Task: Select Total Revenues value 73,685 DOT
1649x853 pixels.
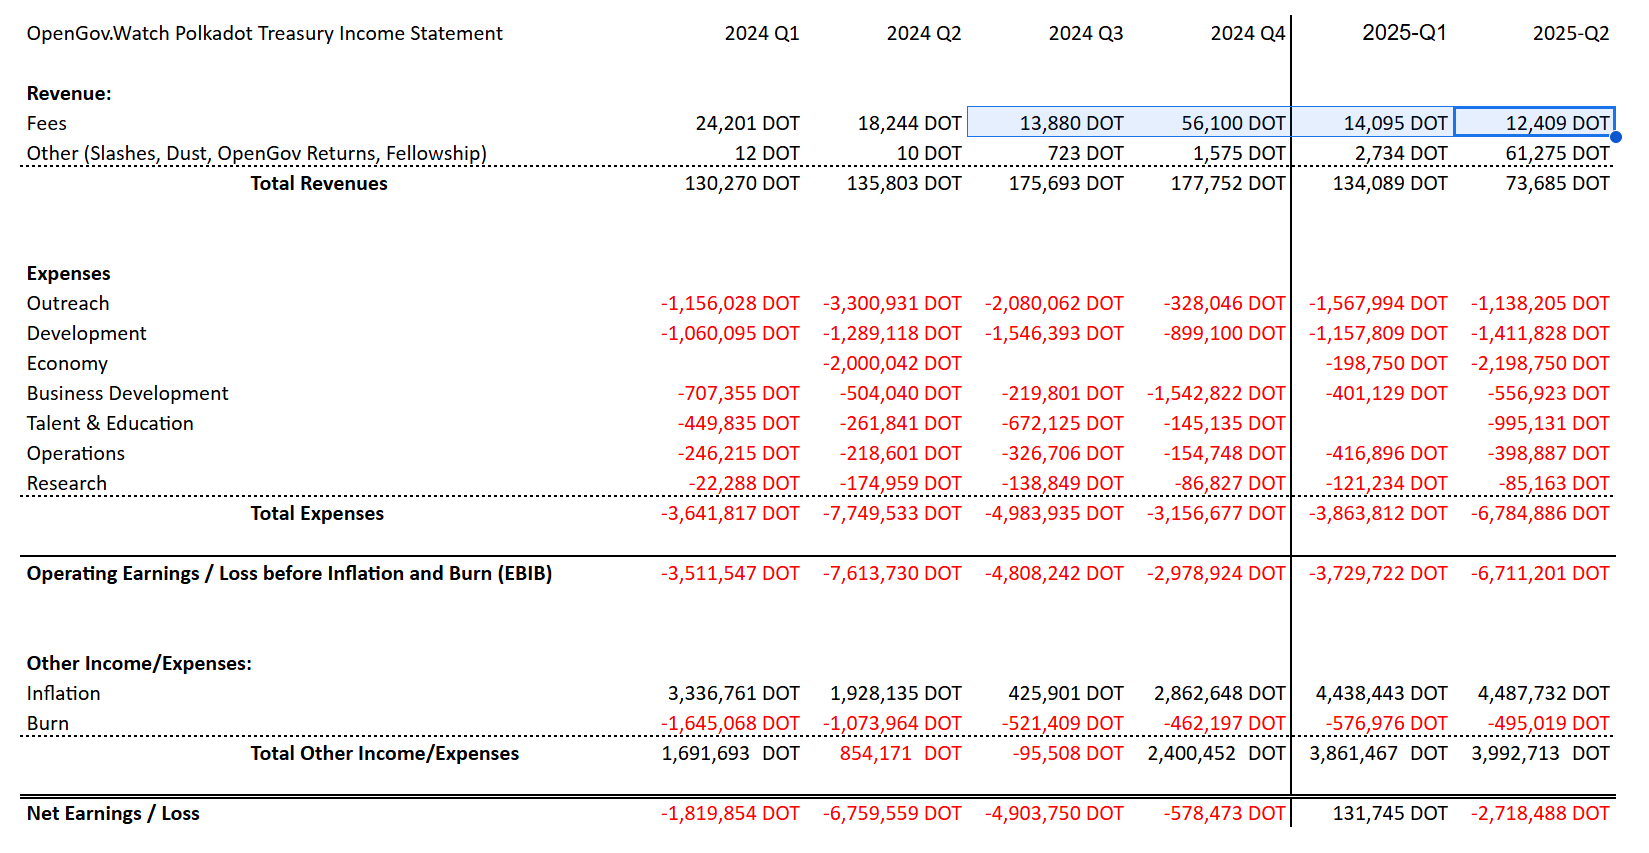Action: [1558, 183]
